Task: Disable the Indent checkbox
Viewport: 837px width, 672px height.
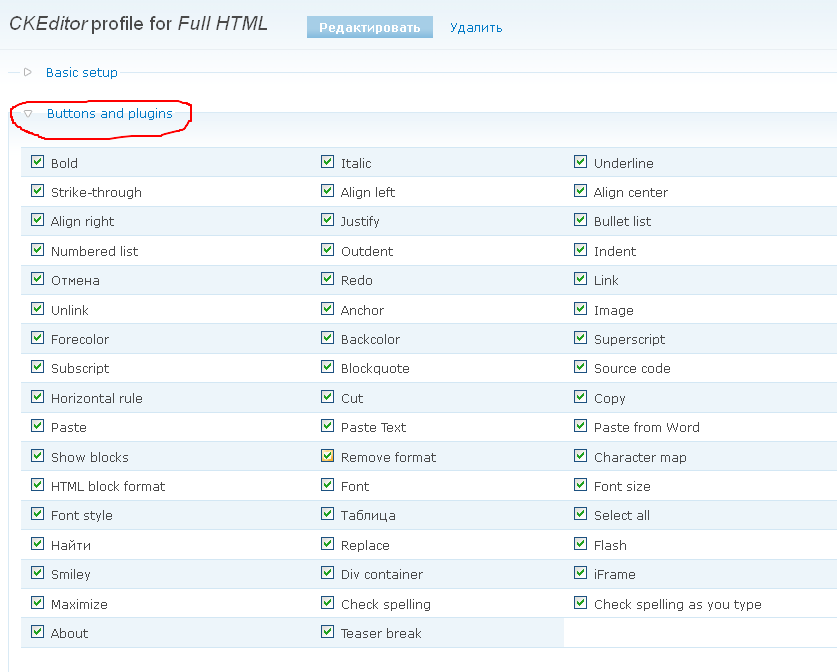Action: click(x=580, y=249)
